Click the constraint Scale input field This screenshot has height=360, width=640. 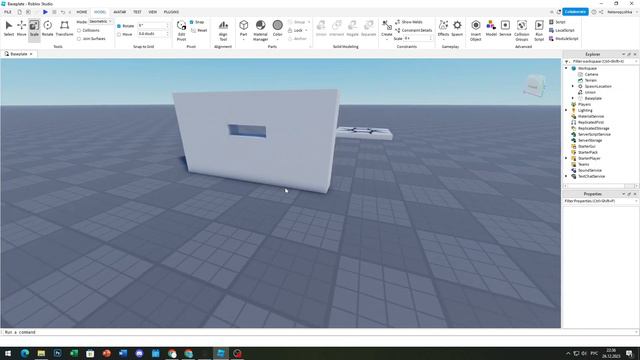coord(418,38)
